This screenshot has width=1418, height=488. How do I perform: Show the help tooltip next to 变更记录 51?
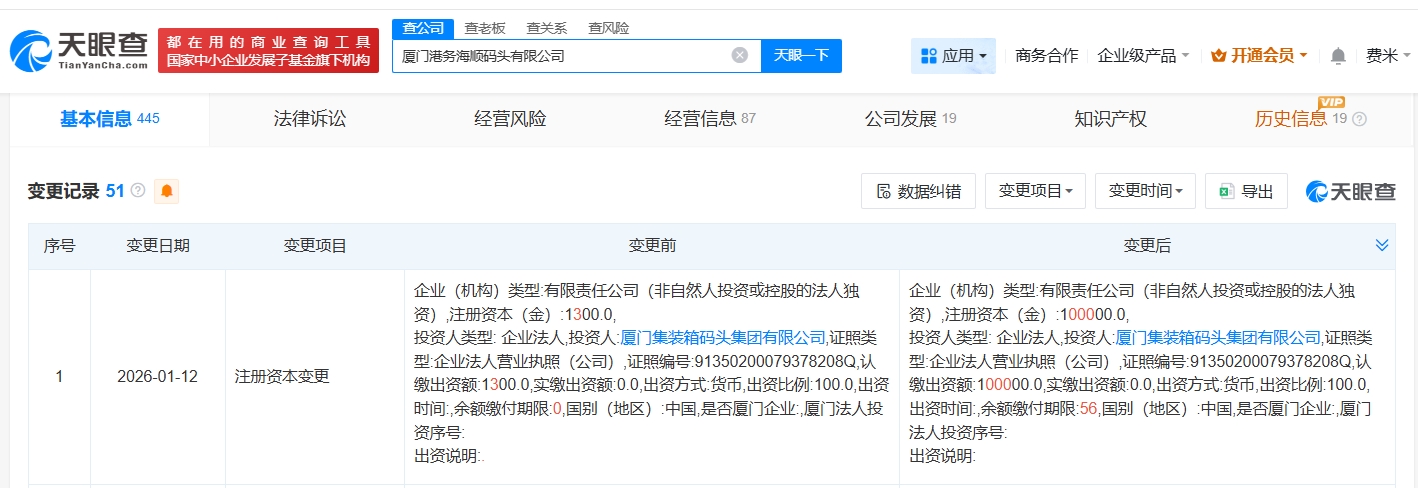pos(138,190)
